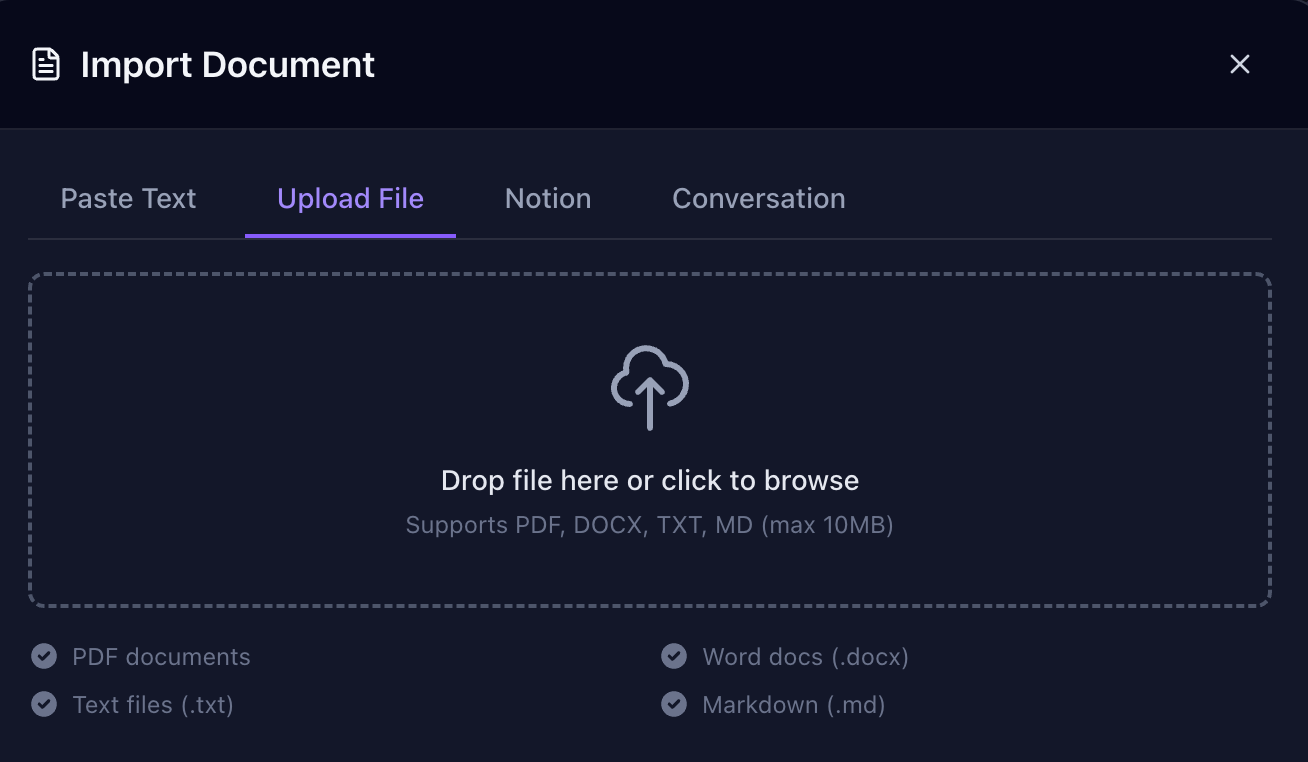Click the checkmark icon beside PDF documents
This screenshot has height=762, width=1308.
coord(43,656)
